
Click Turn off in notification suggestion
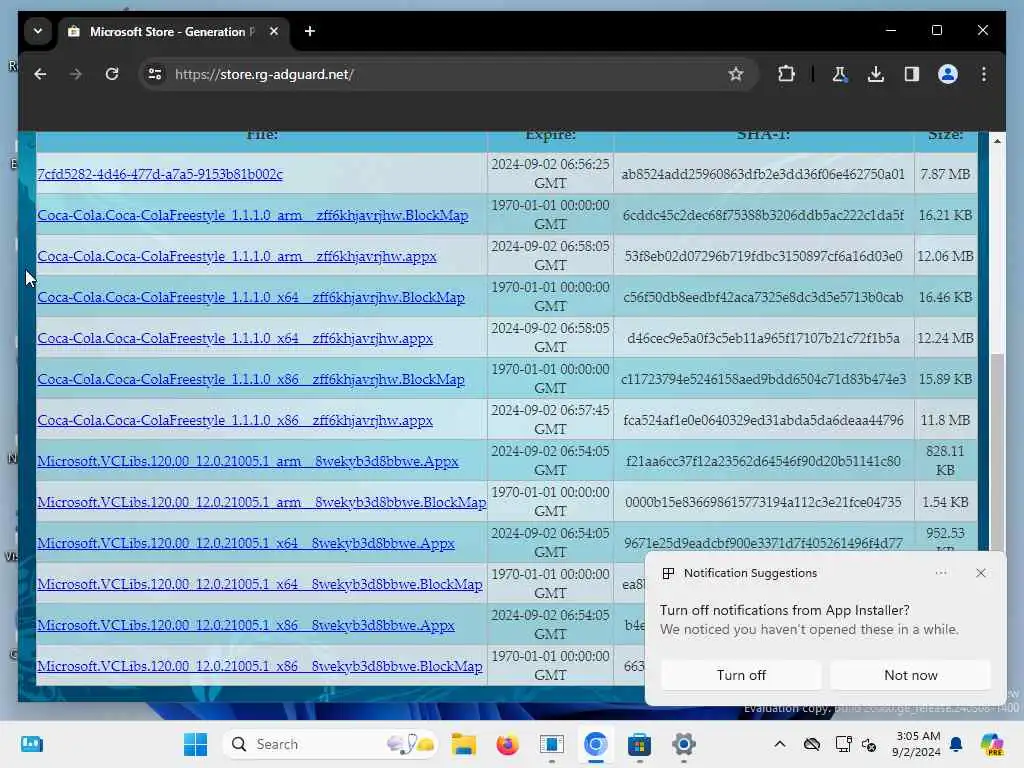[x=741, y=675]
